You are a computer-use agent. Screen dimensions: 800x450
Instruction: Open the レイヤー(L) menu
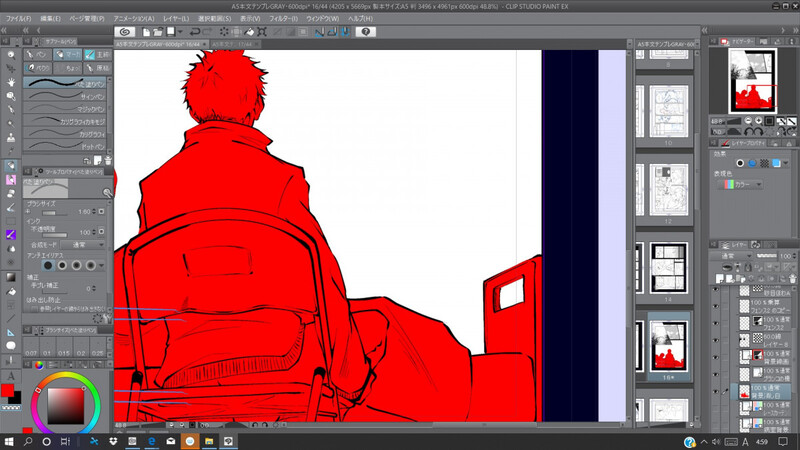[176, 18]
